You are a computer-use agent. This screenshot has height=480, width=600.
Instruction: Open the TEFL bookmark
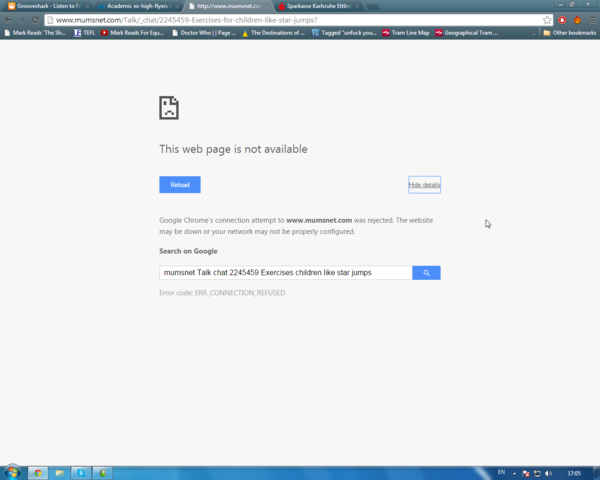[x=85, y=33]
